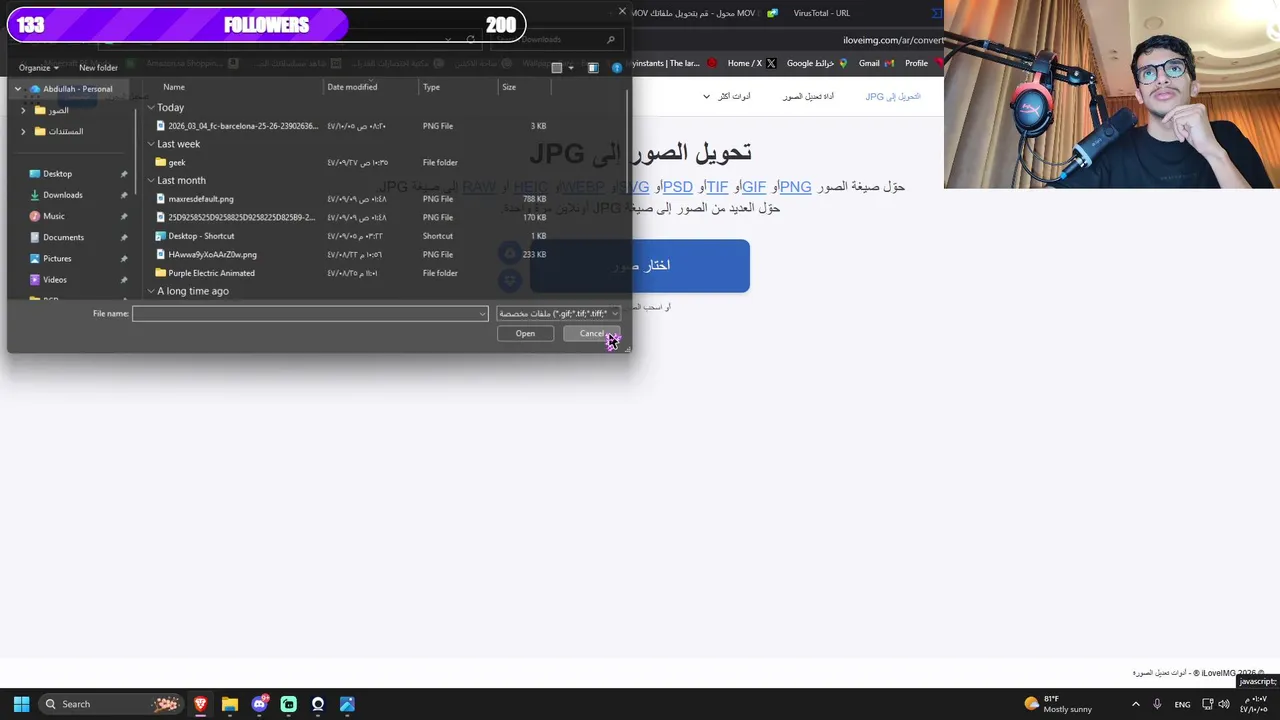The height and width of the screenshot is (720, 1280).
Task: Open Discord from the taskbar
Action: coord(259,704)
